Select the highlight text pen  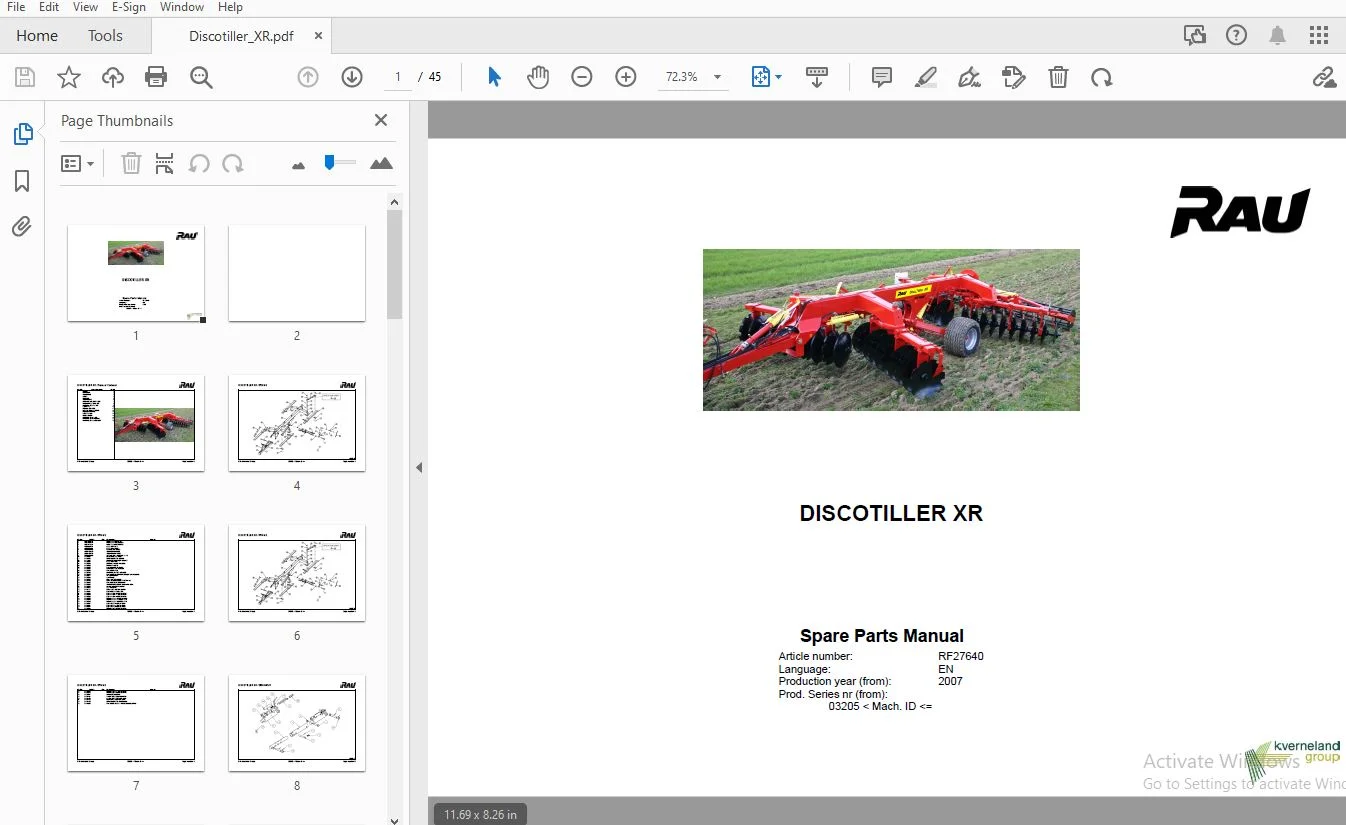coord(926,77)
